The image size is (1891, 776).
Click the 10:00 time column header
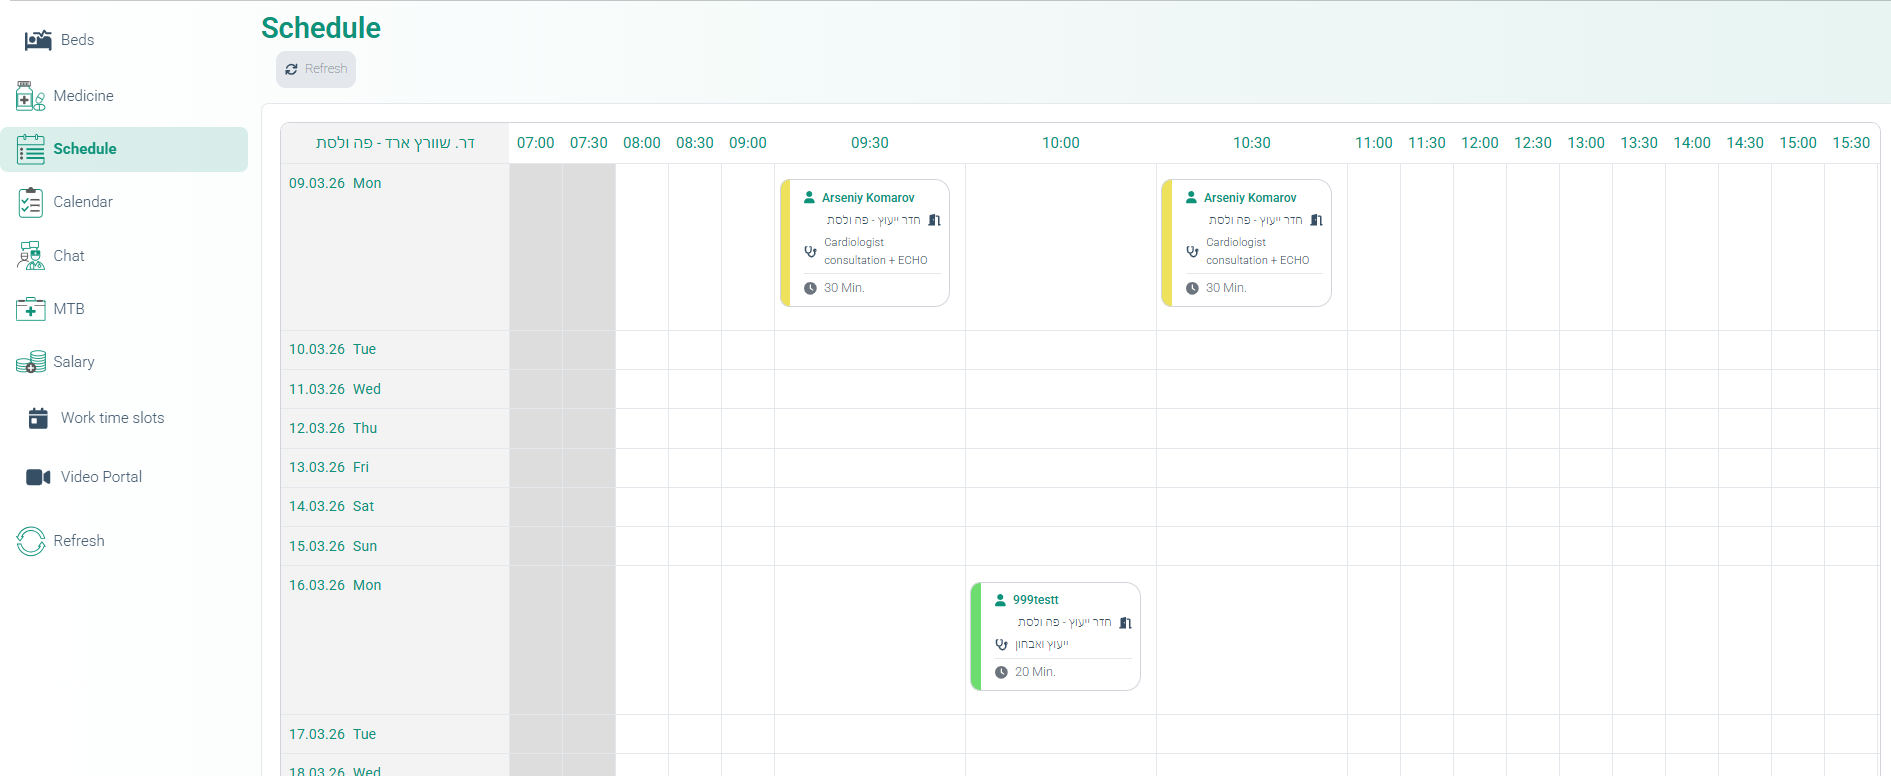tap(1060, 143)
